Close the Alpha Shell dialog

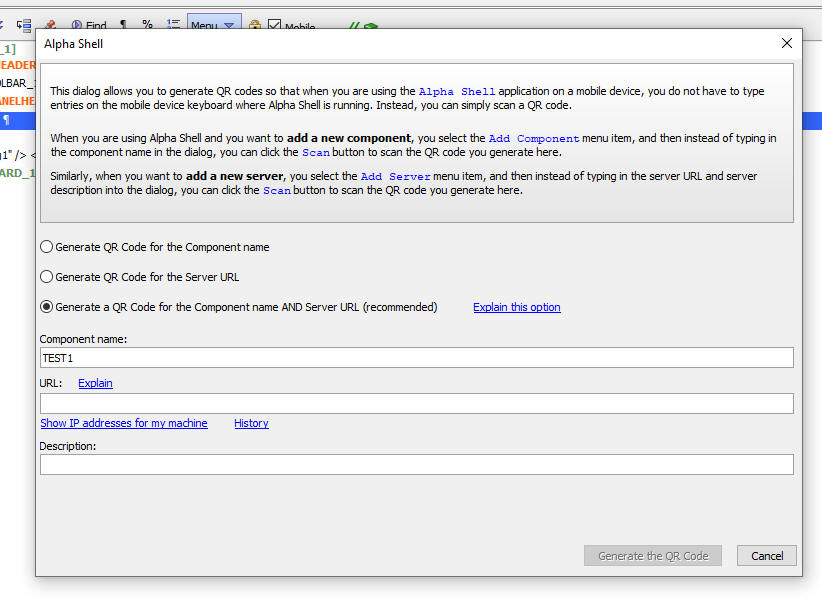pos(786,44)
